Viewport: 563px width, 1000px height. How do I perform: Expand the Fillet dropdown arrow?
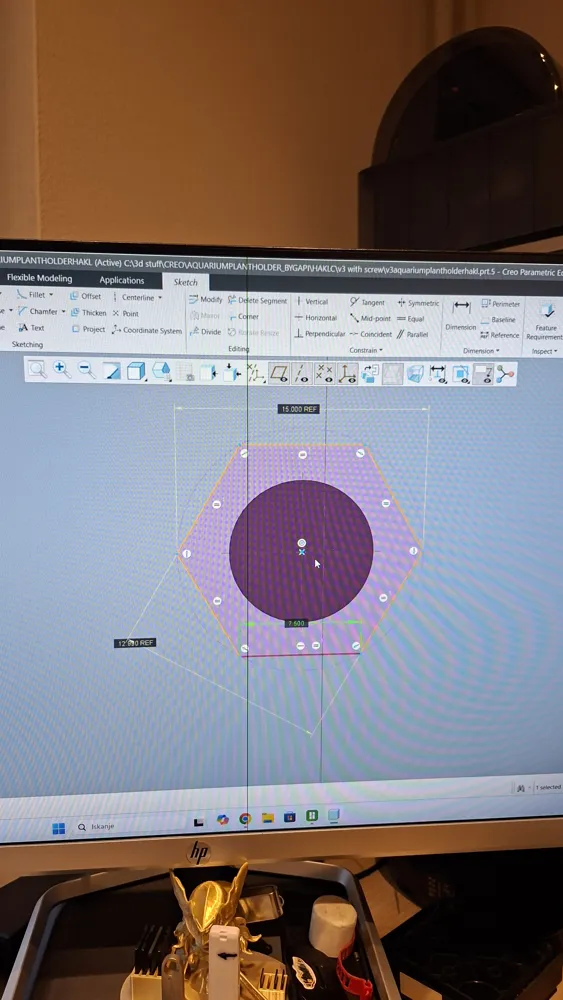click(51, 295)
